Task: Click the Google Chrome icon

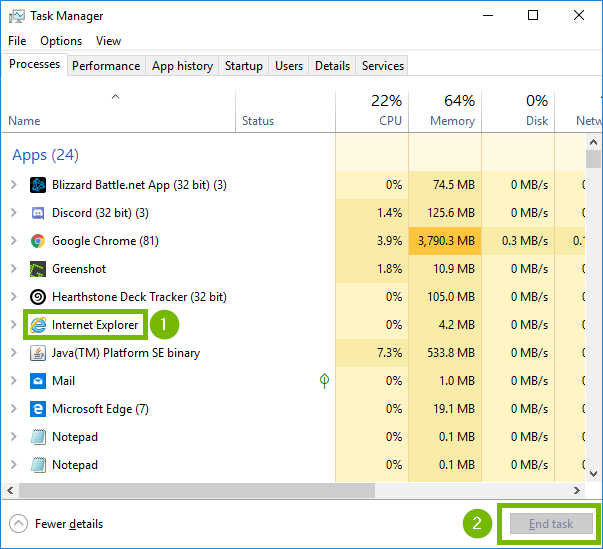Action: 38,241
